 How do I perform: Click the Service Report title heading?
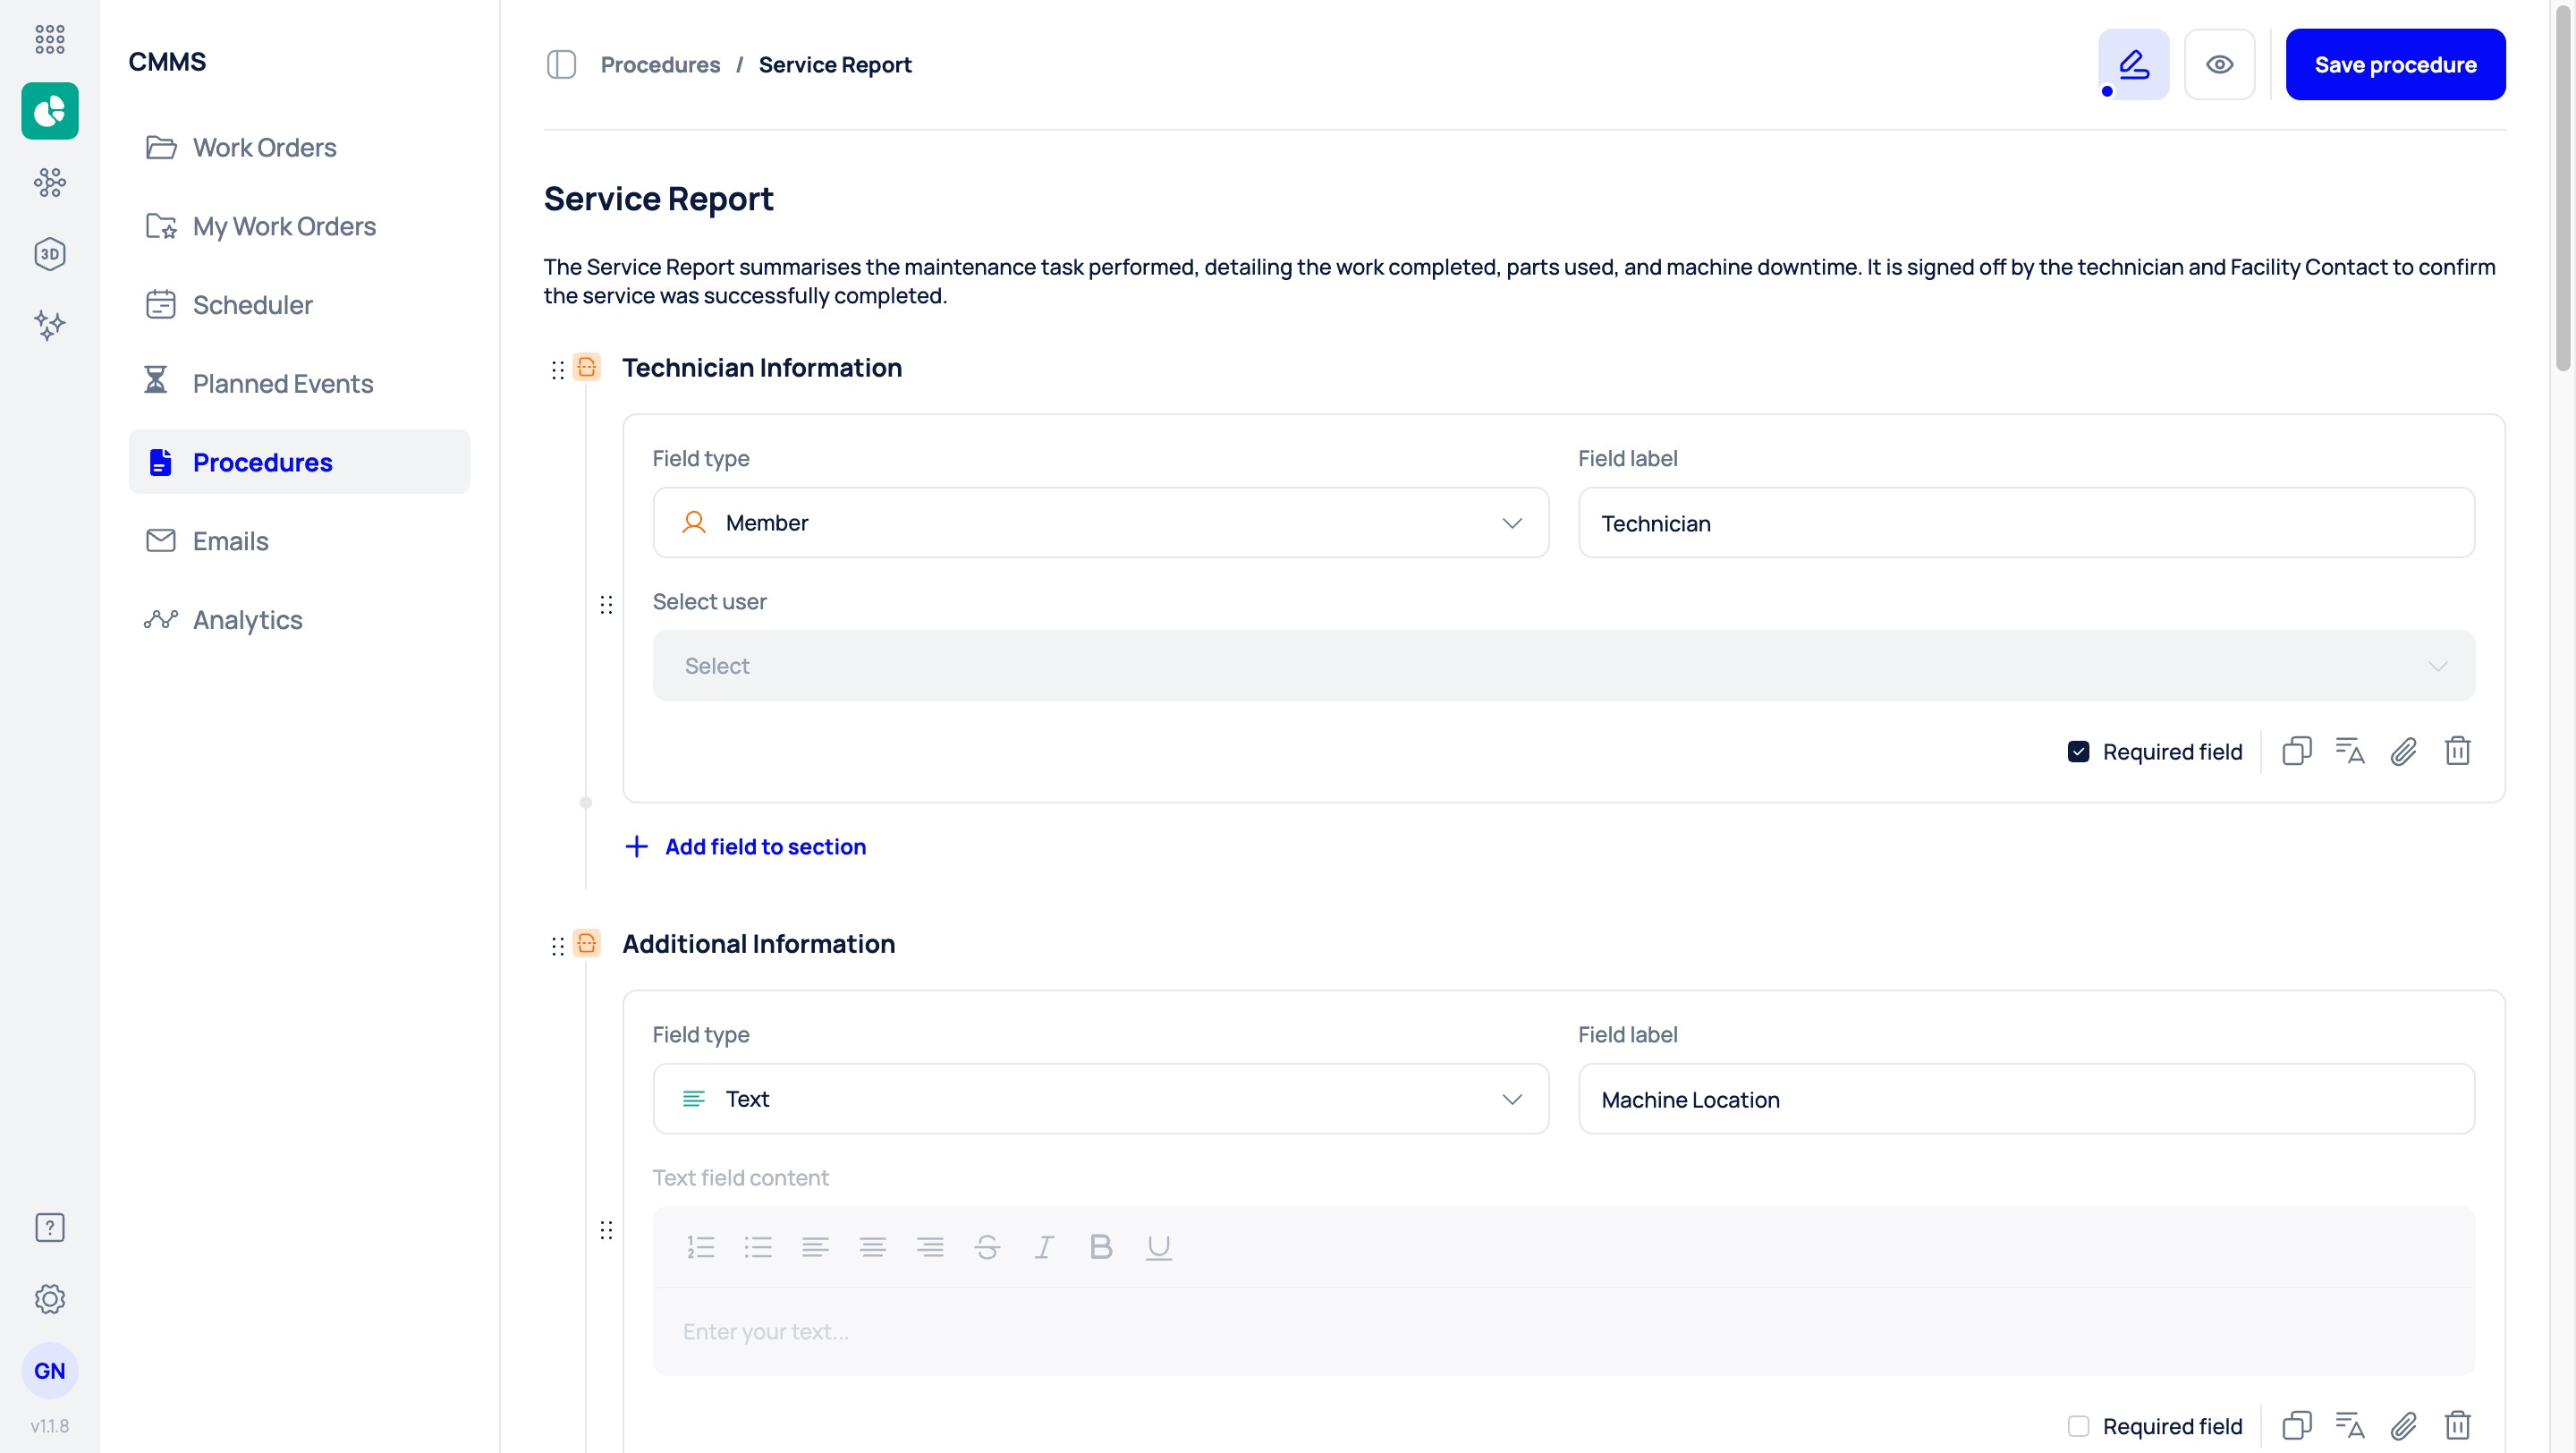pyautogui.click(x=658, y=199)
